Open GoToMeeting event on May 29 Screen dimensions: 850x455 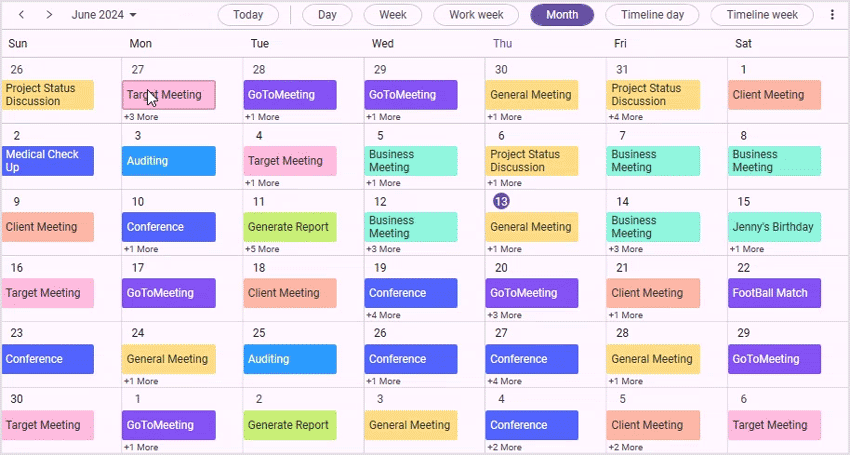pos(411,95)
